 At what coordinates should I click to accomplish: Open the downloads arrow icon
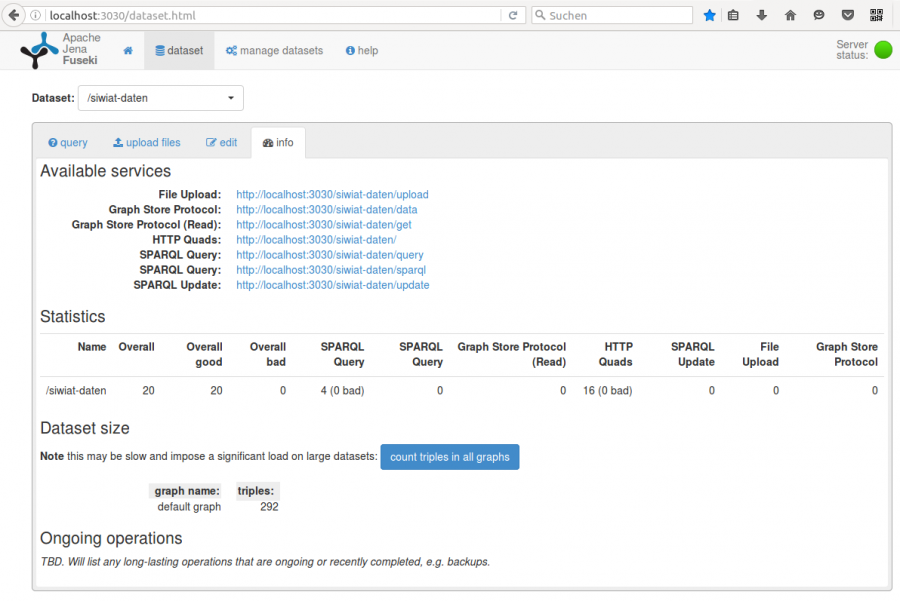762,15
